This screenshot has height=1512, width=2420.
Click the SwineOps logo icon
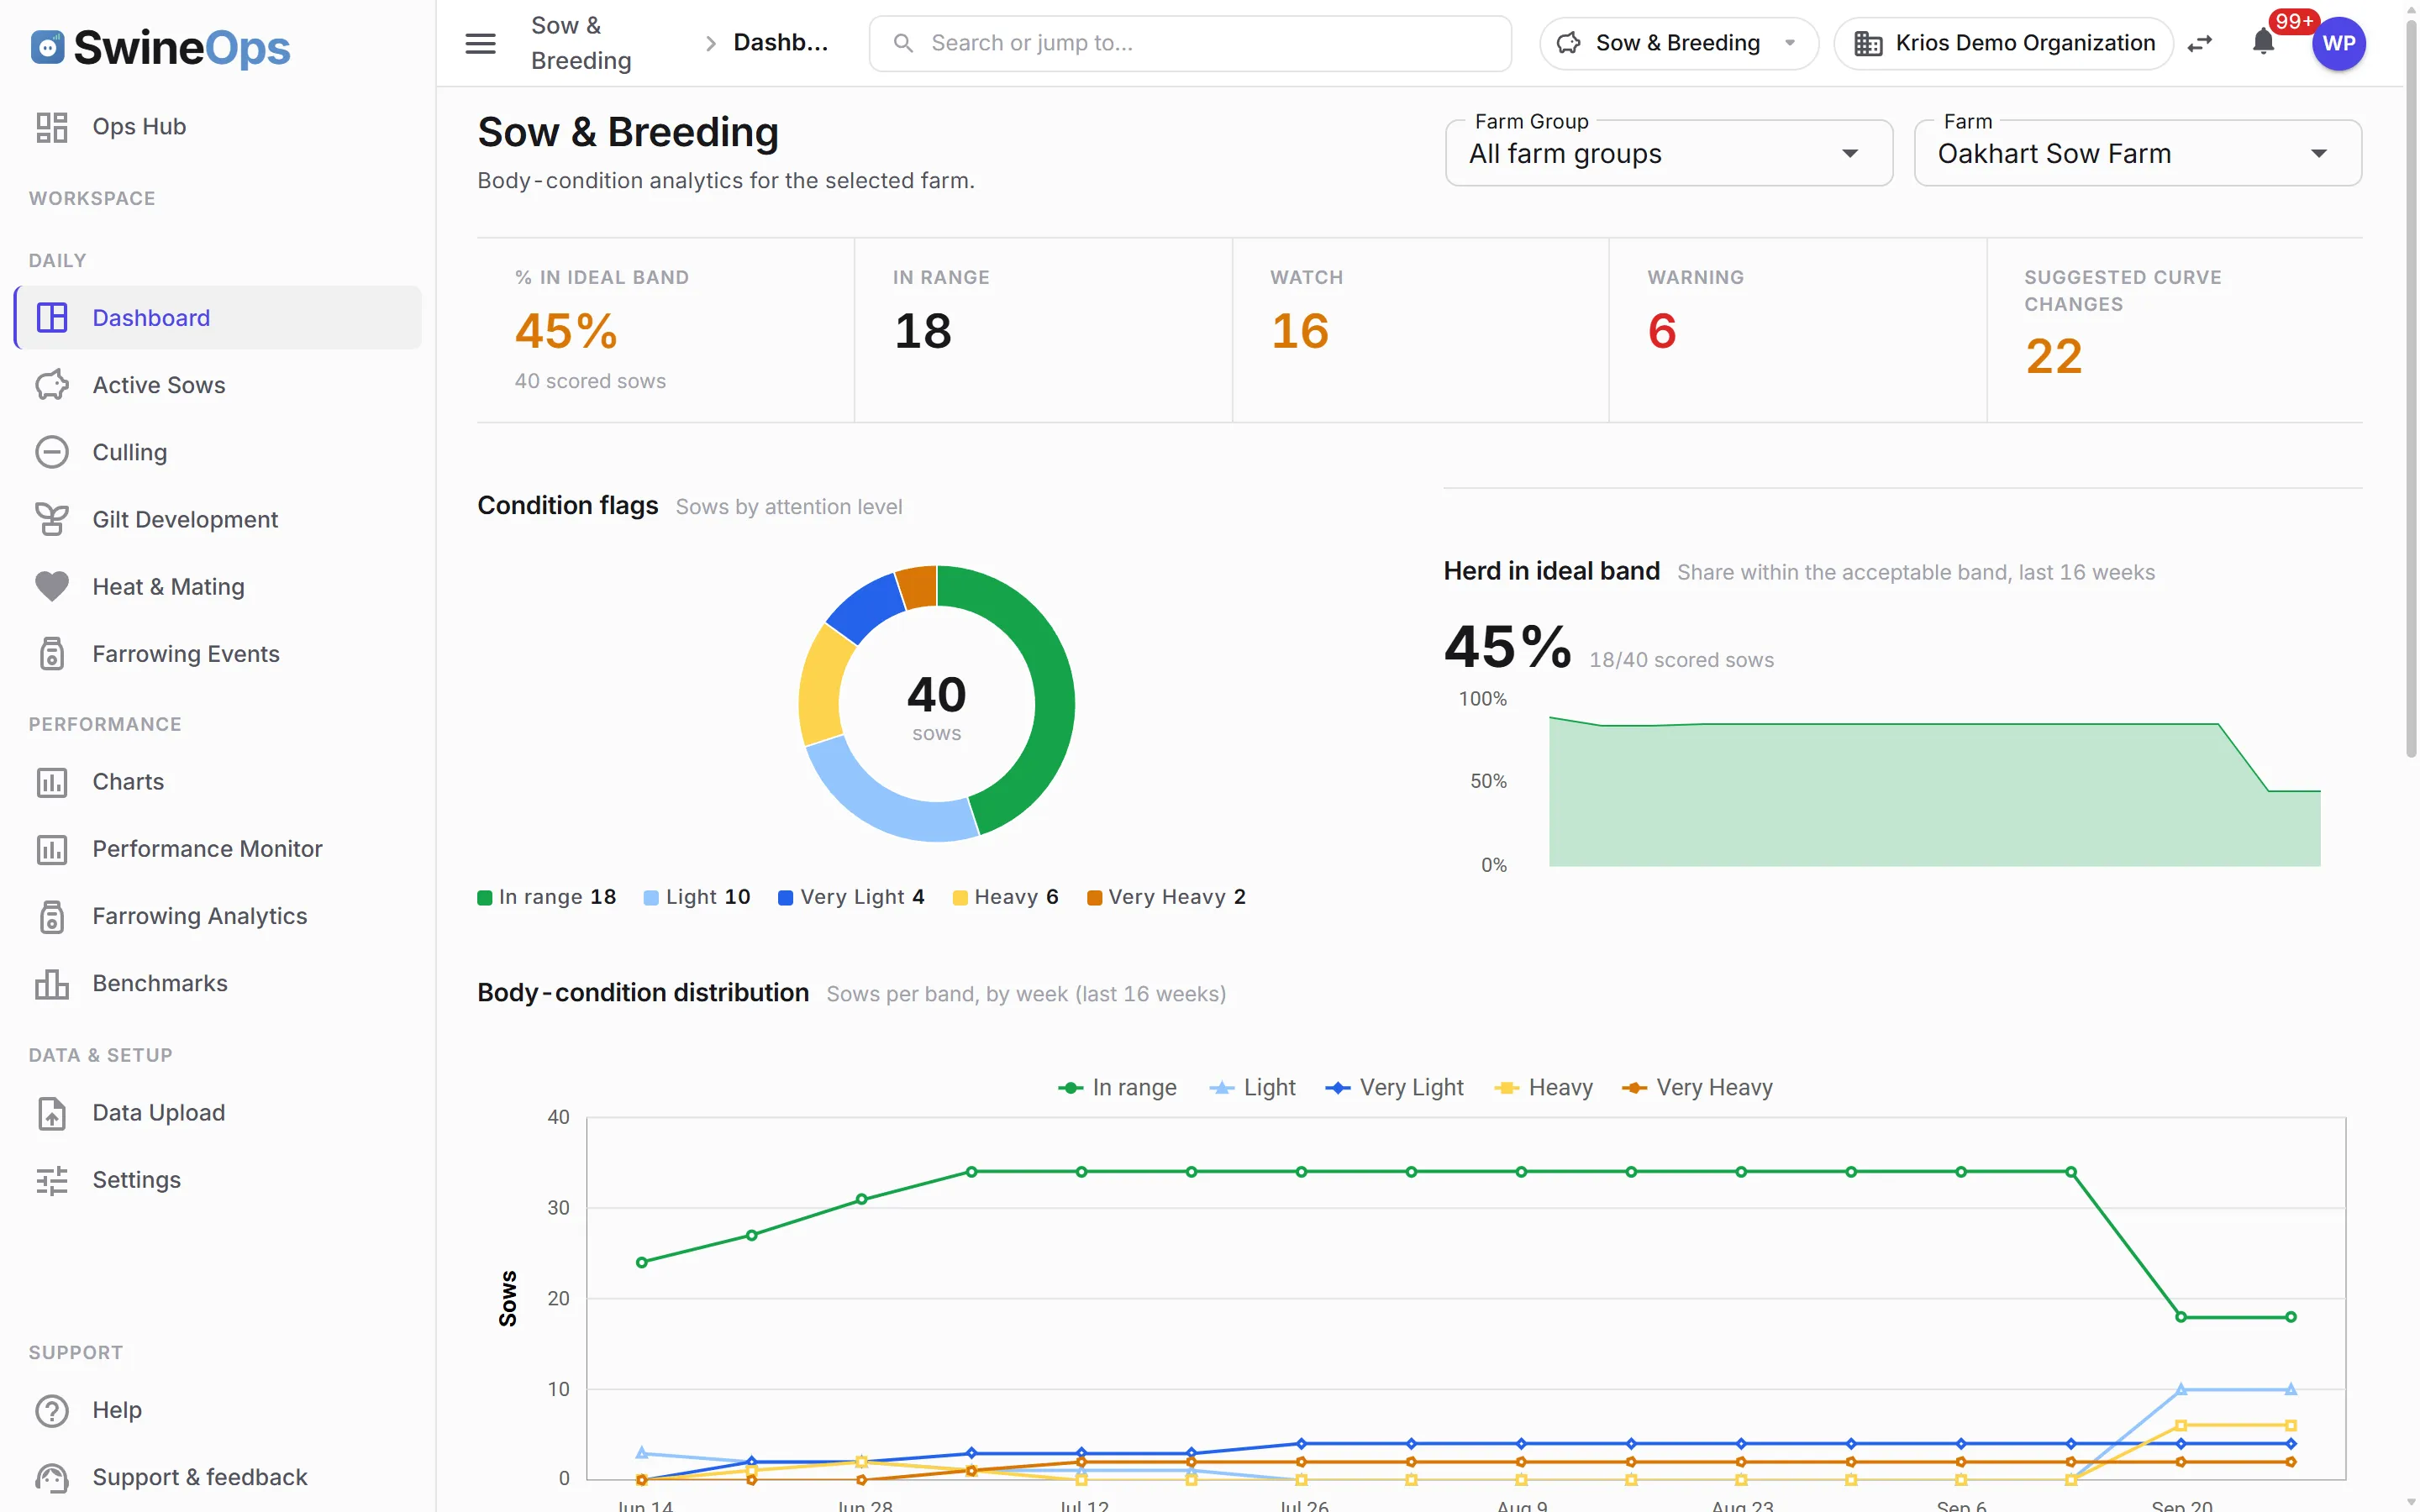click(x=47, y=47)
